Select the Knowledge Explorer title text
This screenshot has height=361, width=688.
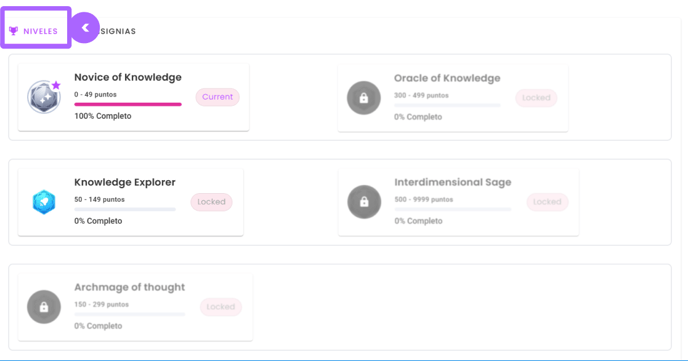tap(125, 182)
